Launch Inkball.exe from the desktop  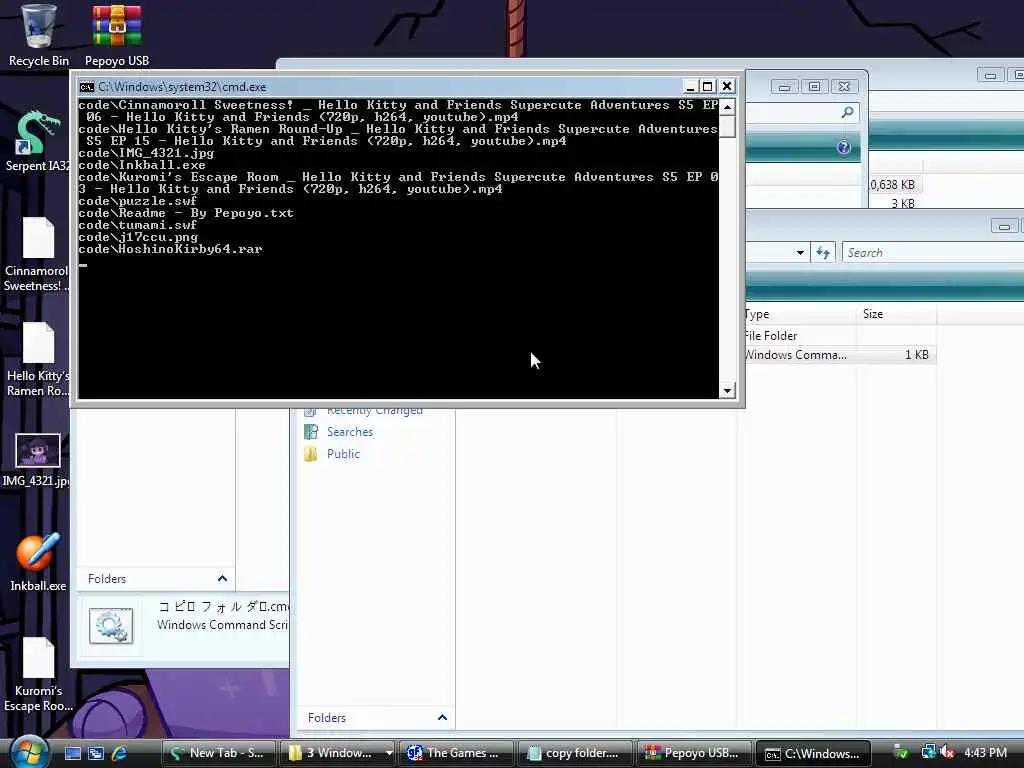pos(37,562)
